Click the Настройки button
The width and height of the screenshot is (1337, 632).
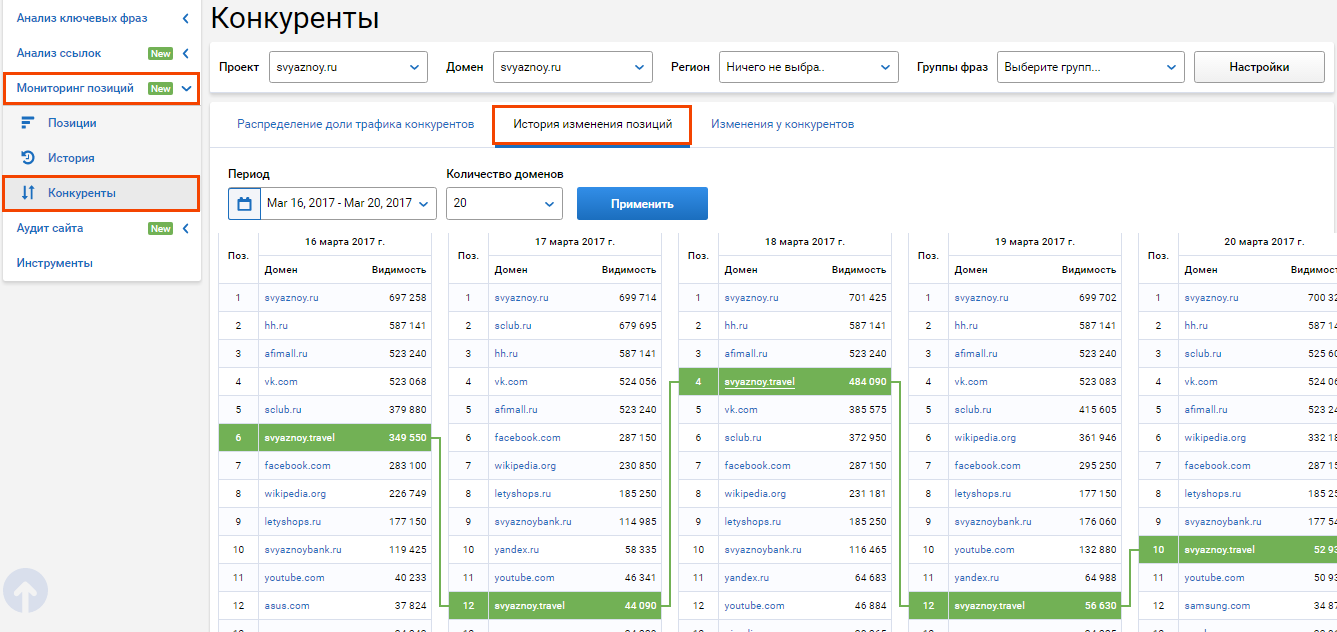(1259, 68)
